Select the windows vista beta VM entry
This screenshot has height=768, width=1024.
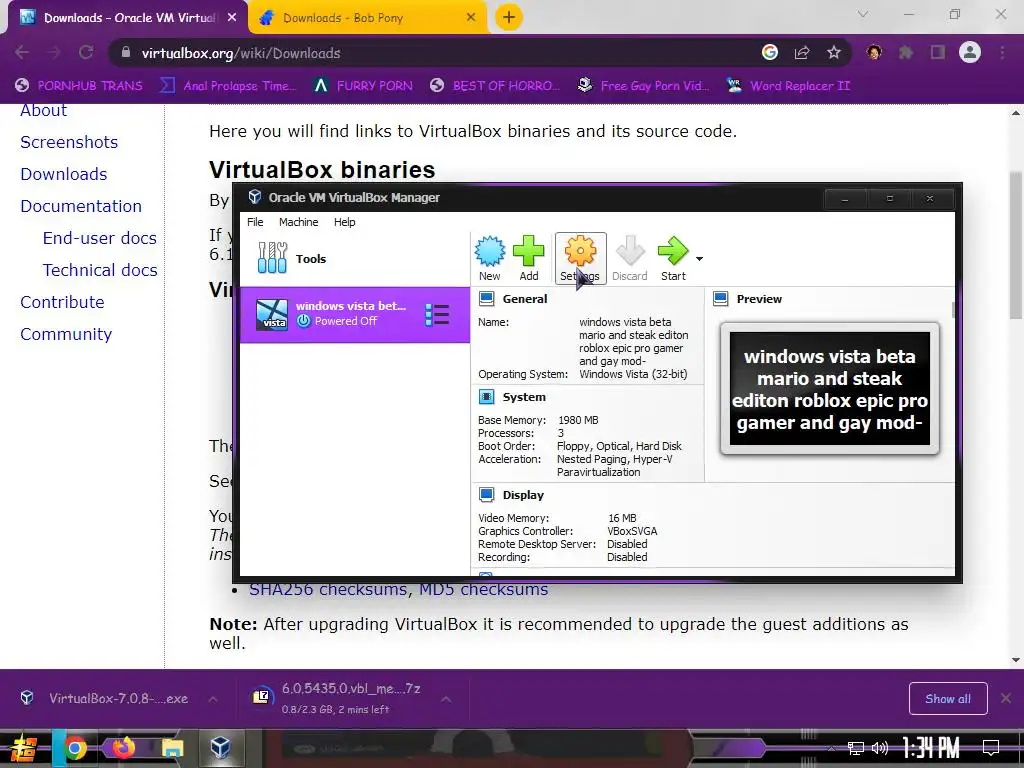pos(355,315)
